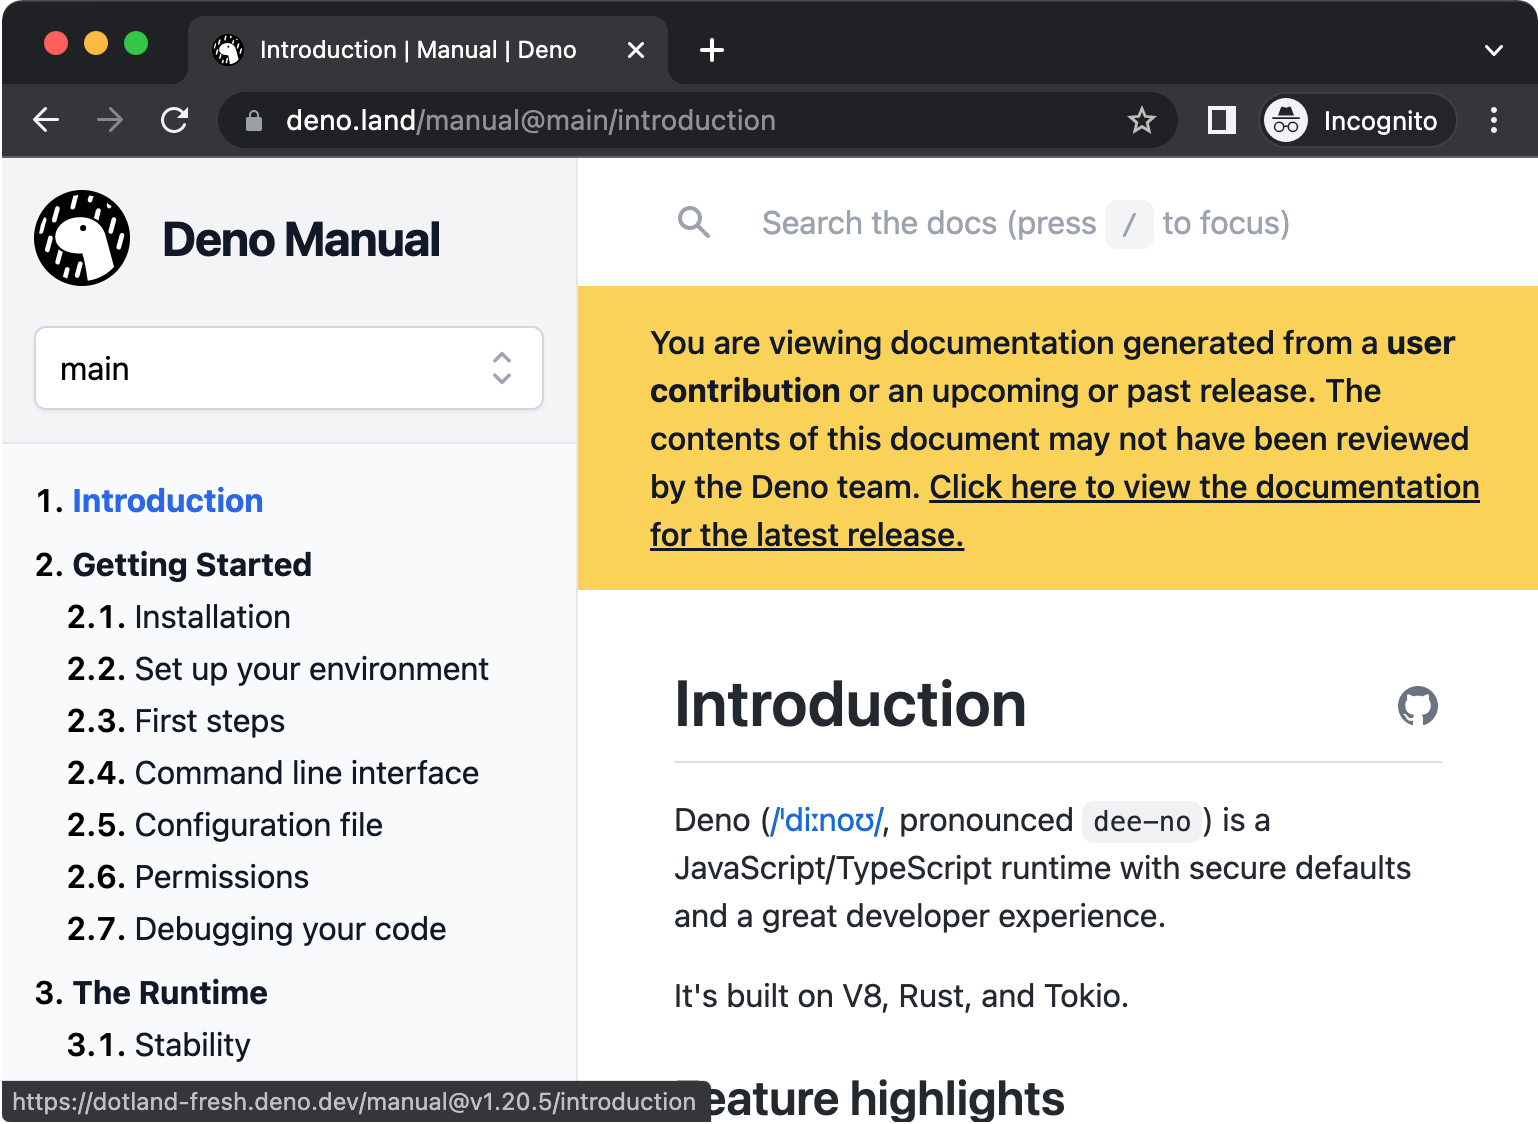This screenshot has width=1538, height=1124.
Task: Reload the current page
Action: (175, 120)
